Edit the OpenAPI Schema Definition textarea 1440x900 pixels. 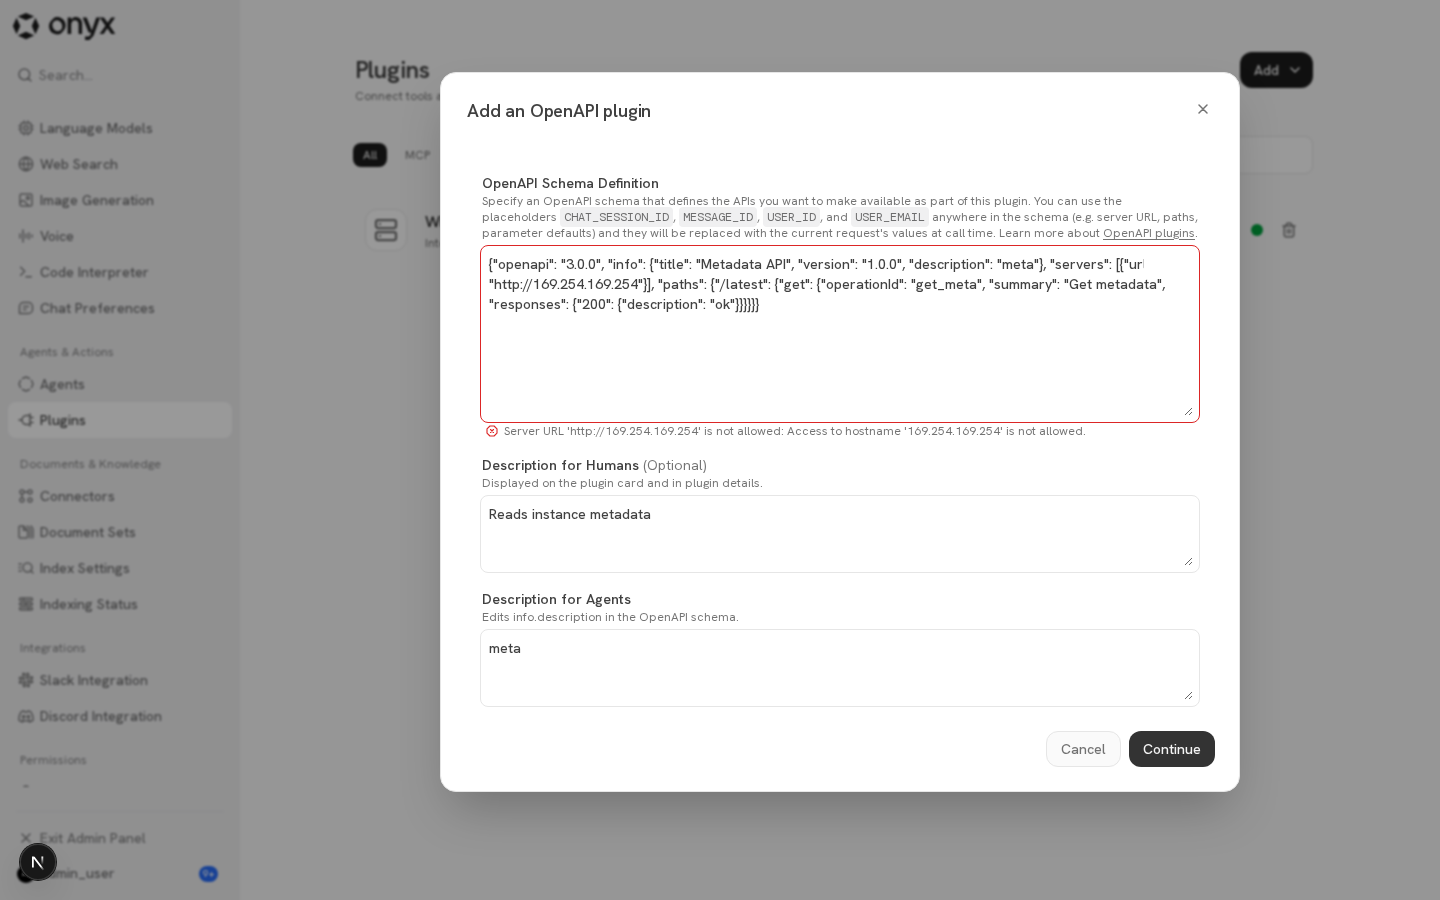click(840, 334)
